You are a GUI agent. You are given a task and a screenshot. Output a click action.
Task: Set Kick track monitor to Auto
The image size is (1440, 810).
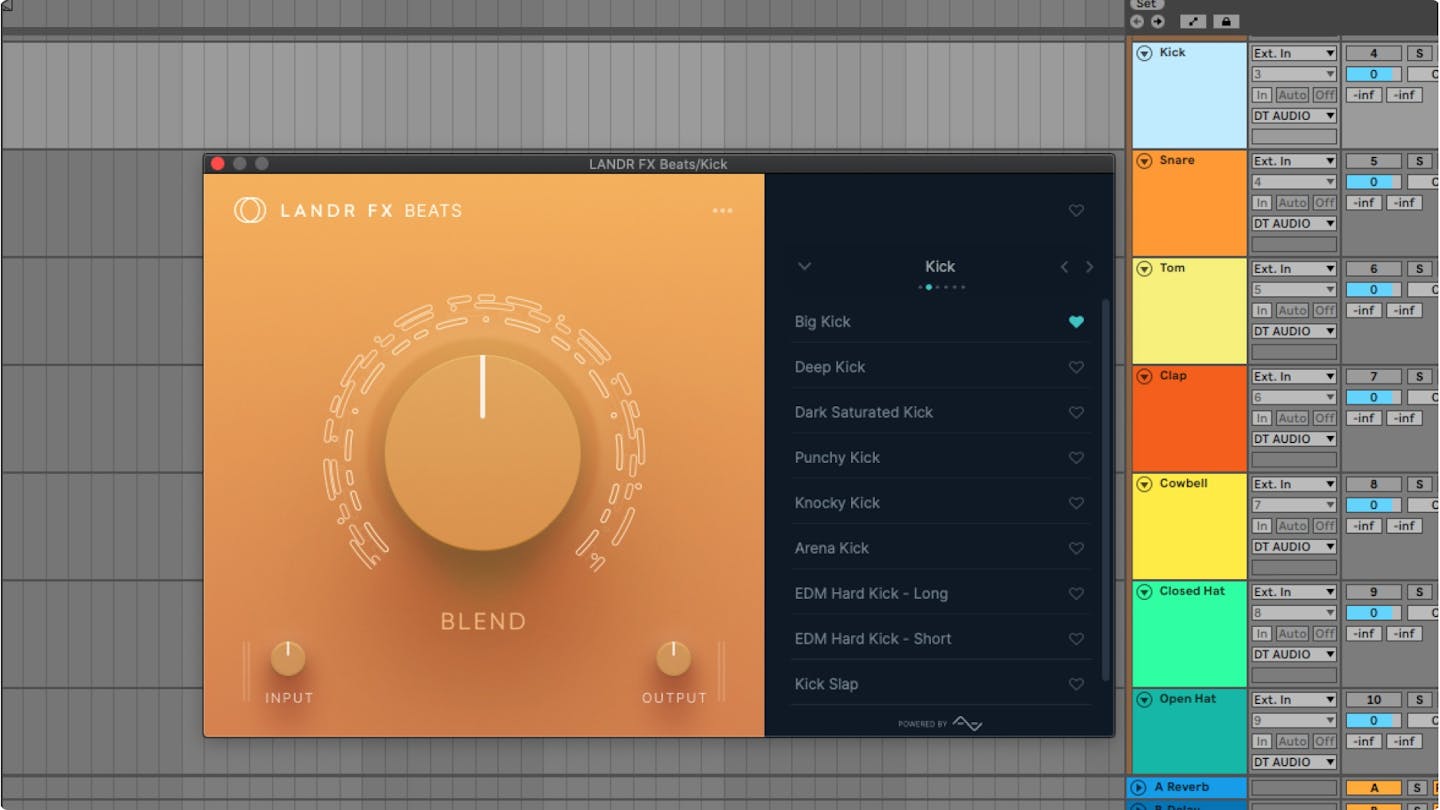(x=1292, y=95)
